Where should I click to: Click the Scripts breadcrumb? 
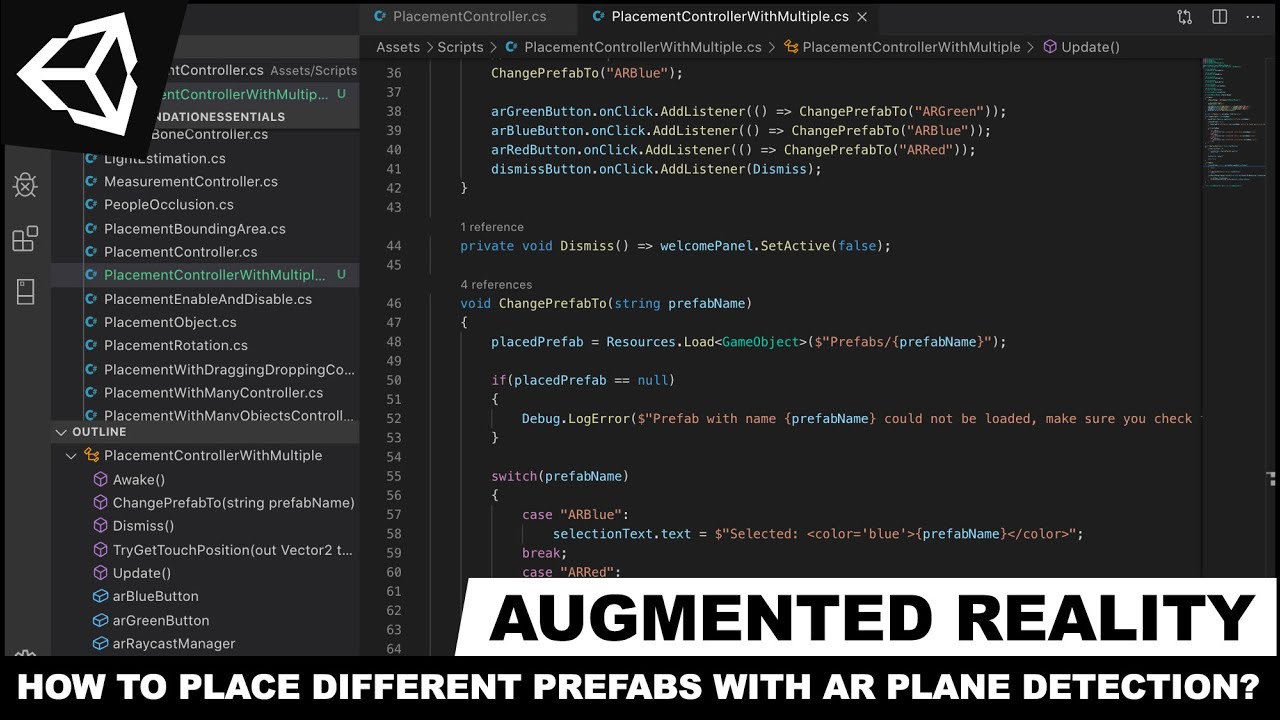click(x=460, y=47)
